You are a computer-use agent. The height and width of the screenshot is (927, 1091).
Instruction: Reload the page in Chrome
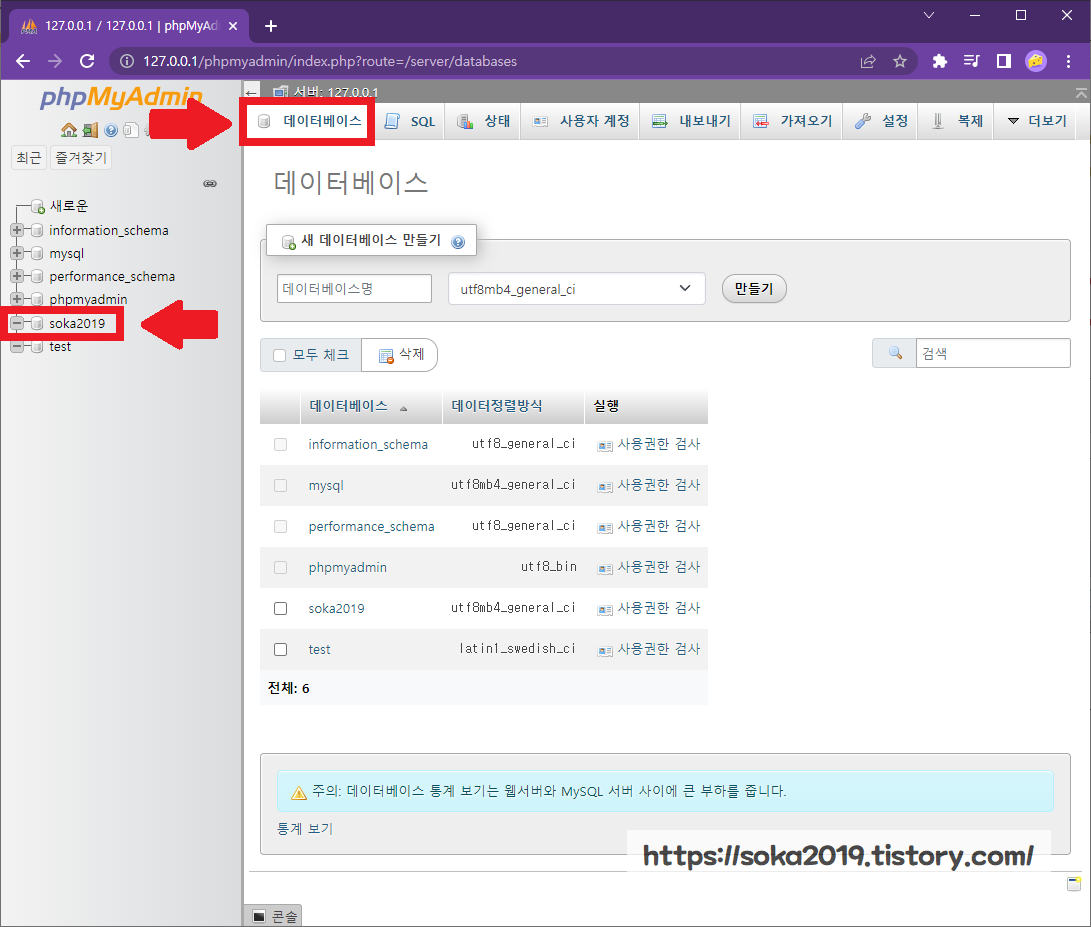click(87, 61)
